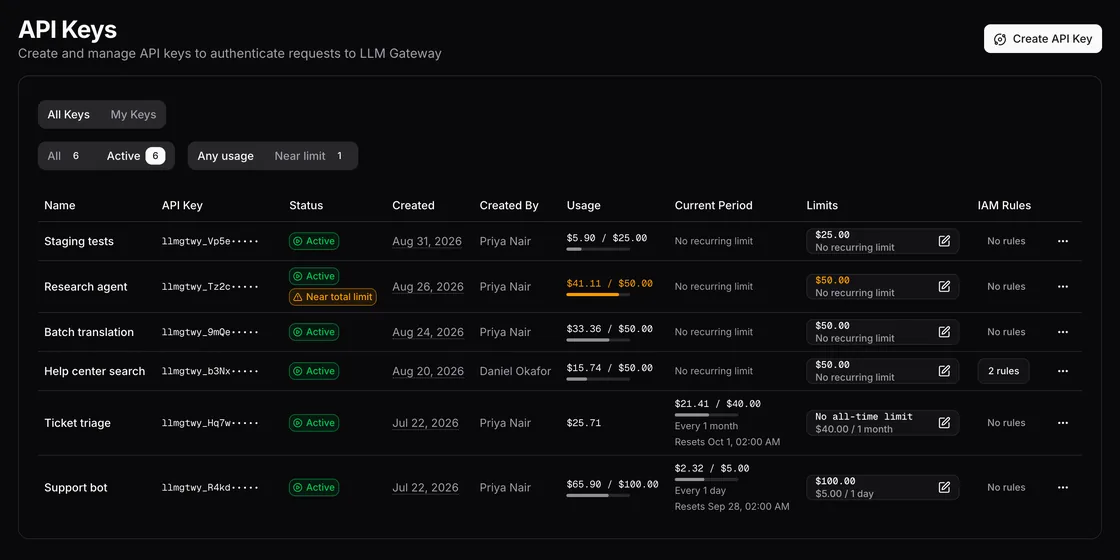The image size is (1120, 560).
Task: Open the 2 rules IAM badge
Action: pos(1004,371)
